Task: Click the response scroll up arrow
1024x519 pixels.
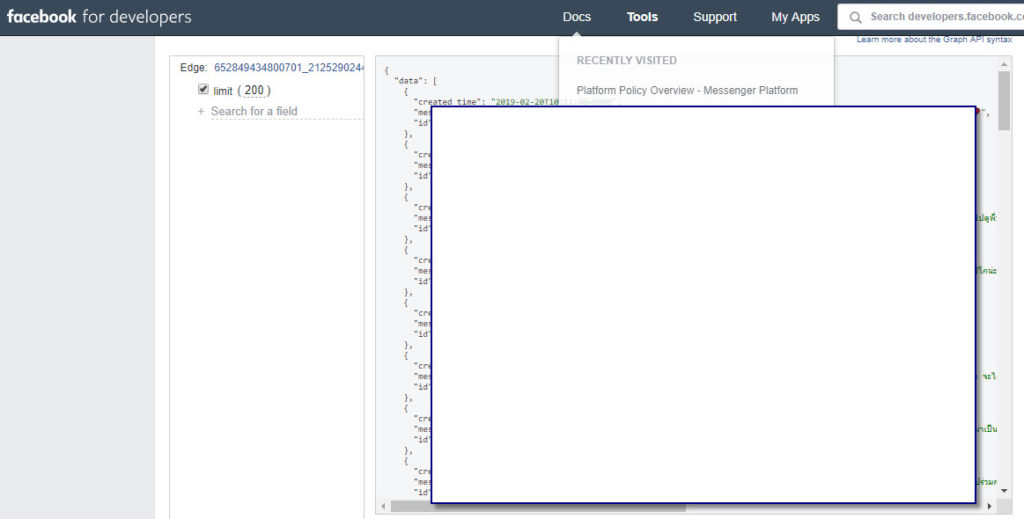Action: [x=1004, y=65]
